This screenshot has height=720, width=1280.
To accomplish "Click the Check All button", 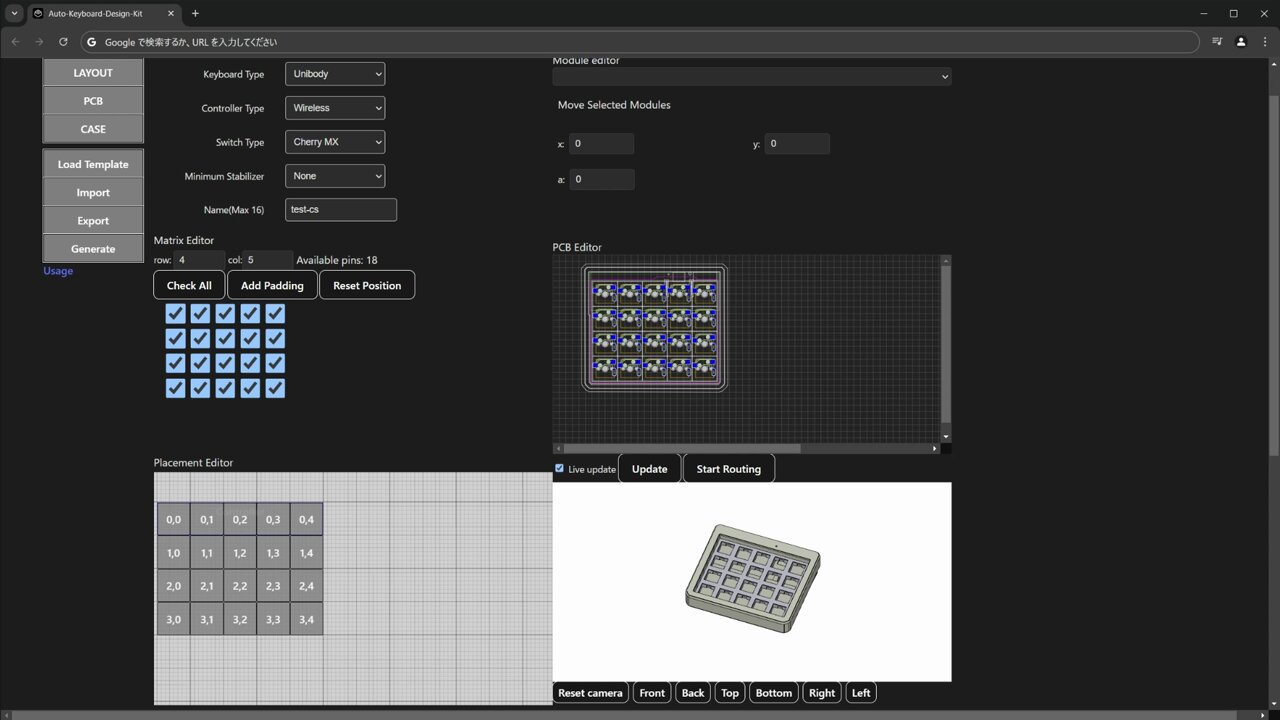I will coord(189,285).
